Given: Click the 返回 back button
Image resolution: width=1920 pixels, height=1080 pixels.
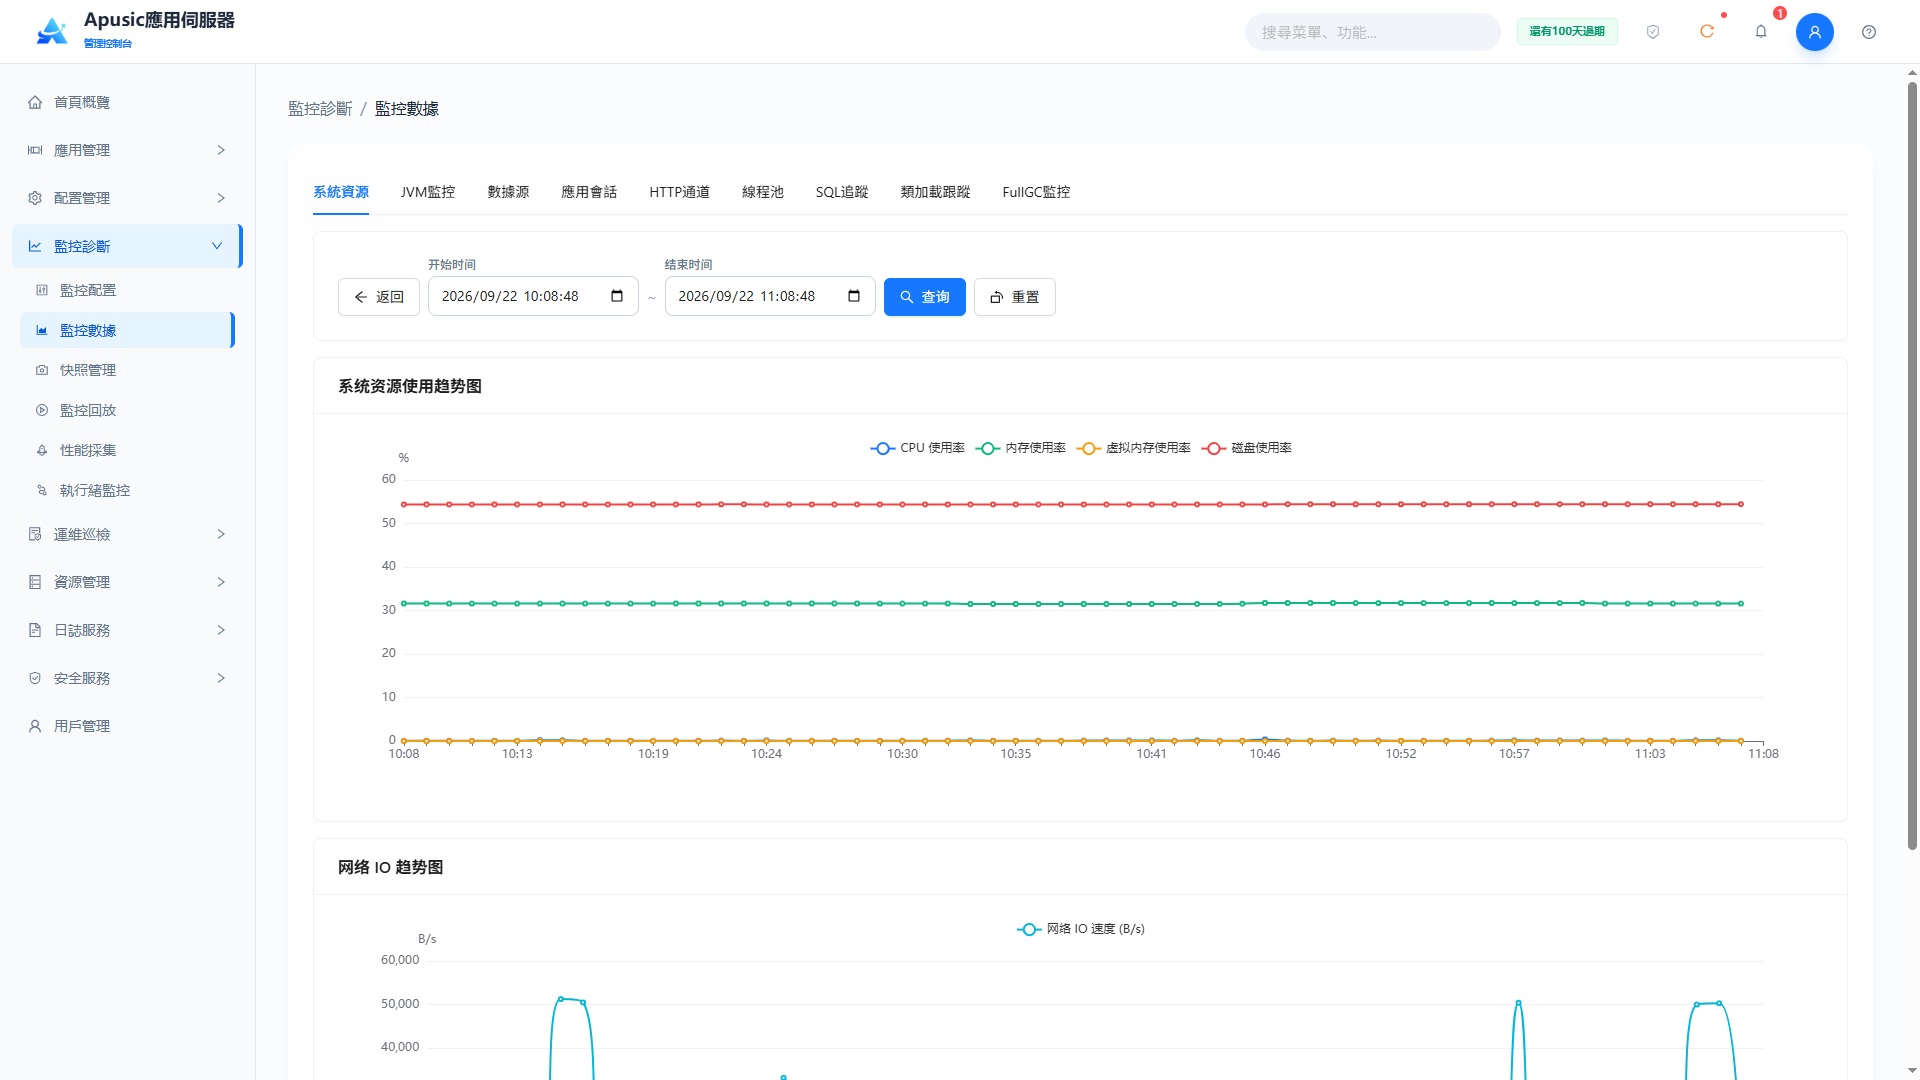Looking at the screenshot, I should [x=379, y=297].
